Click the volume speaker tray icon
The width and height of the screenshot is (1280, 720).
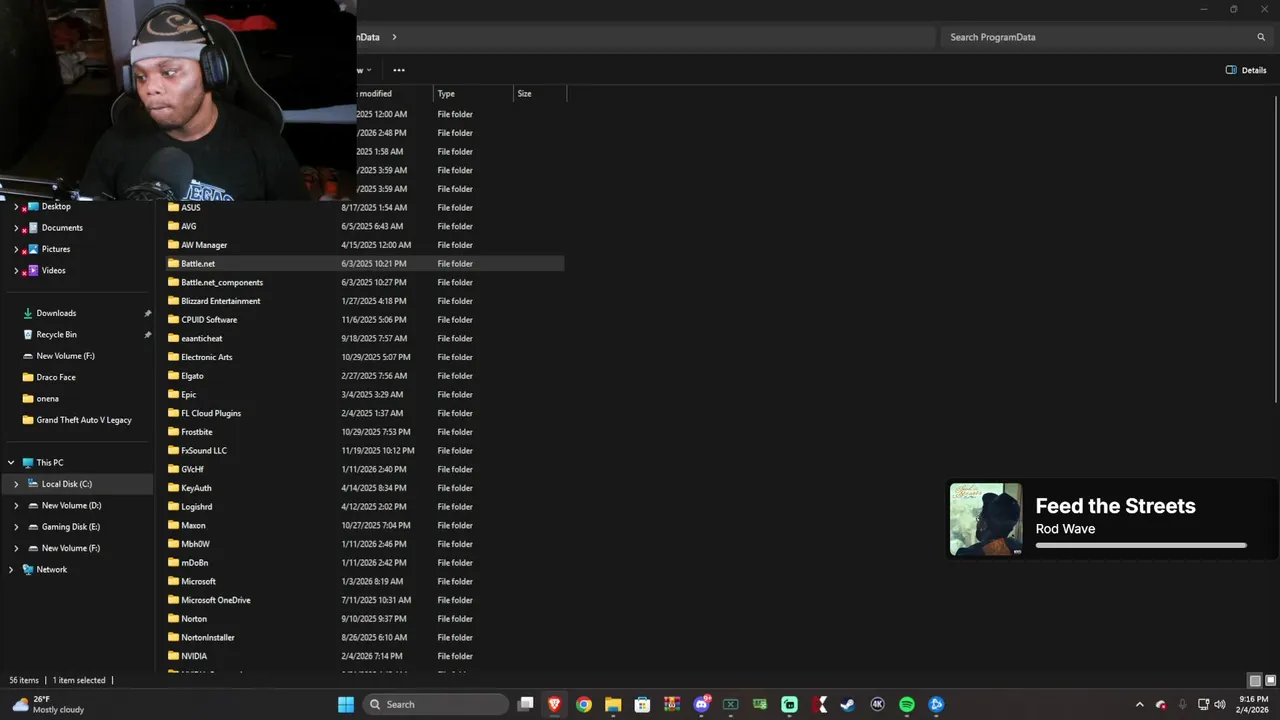pyautogui.click(x=1220, y=704)
